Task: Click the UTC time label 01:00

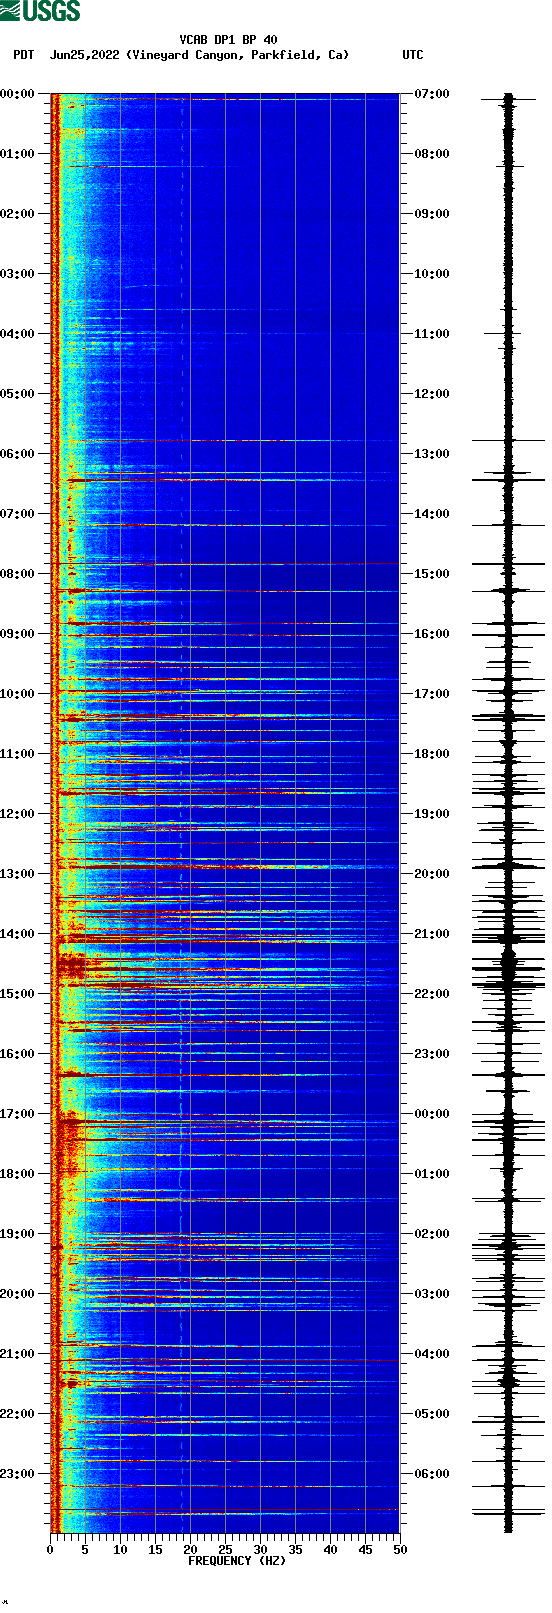Action: pyautogui.click(x=432, y=1174)
